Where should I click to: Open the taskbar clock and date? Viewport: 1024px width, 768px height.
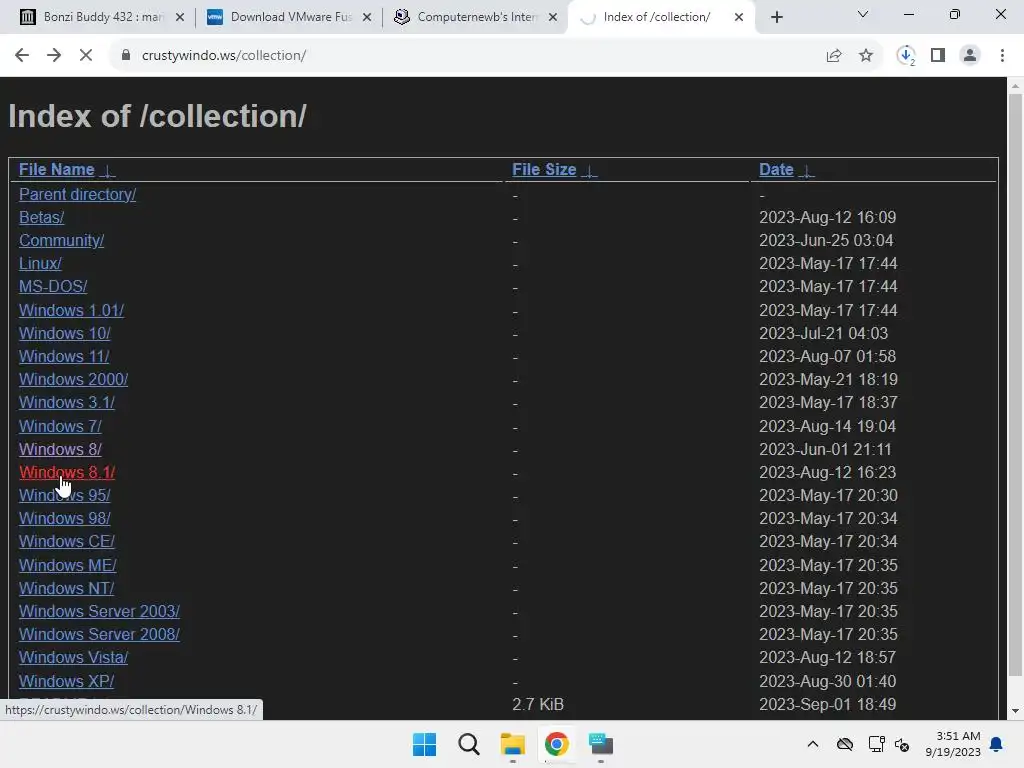click(953, 744)
